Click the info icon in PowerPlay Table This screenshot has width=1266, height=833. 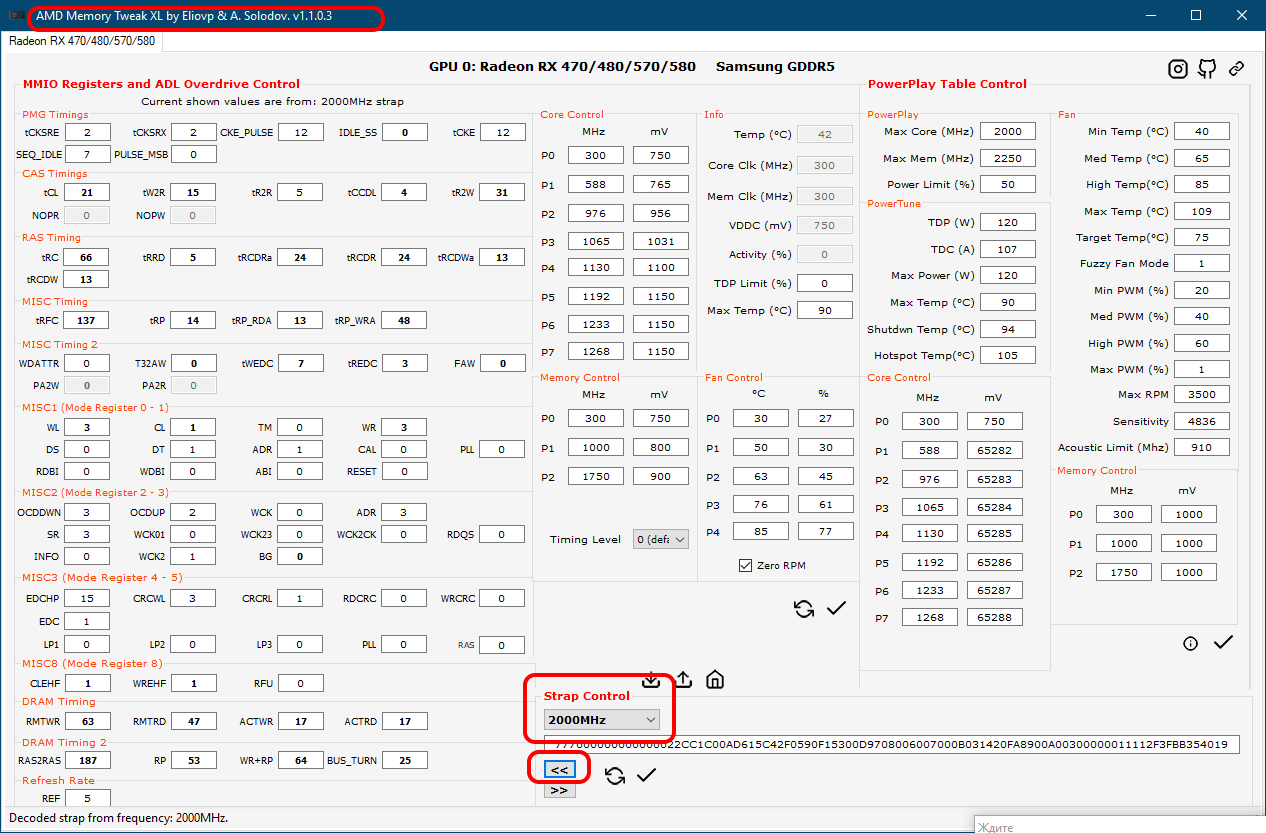(1190, 643)
